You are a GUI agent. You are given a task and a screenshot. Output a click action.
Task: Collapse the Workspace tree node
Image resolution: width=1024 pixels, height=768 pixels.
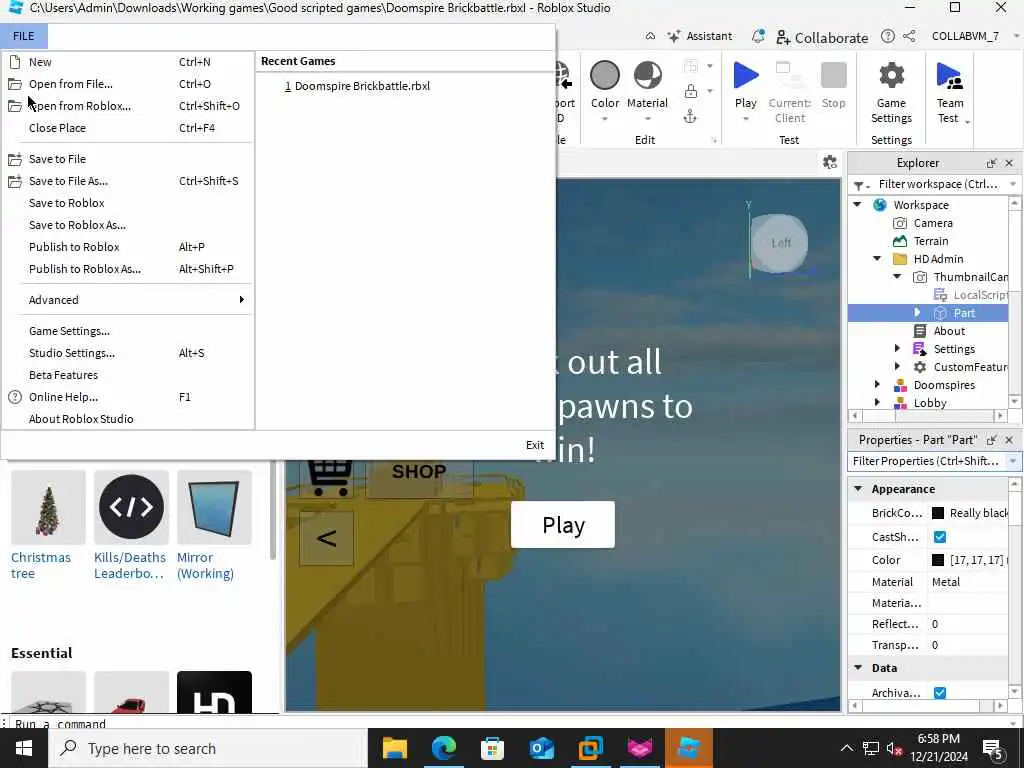pos(857,204)
